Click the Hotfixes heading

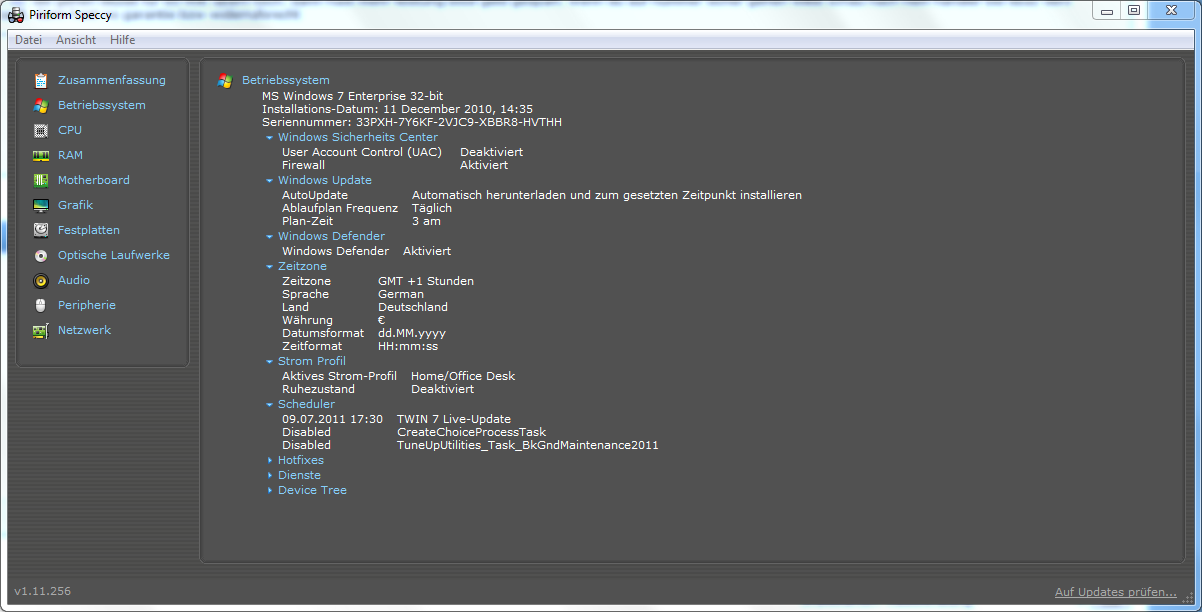pos(301,460)
